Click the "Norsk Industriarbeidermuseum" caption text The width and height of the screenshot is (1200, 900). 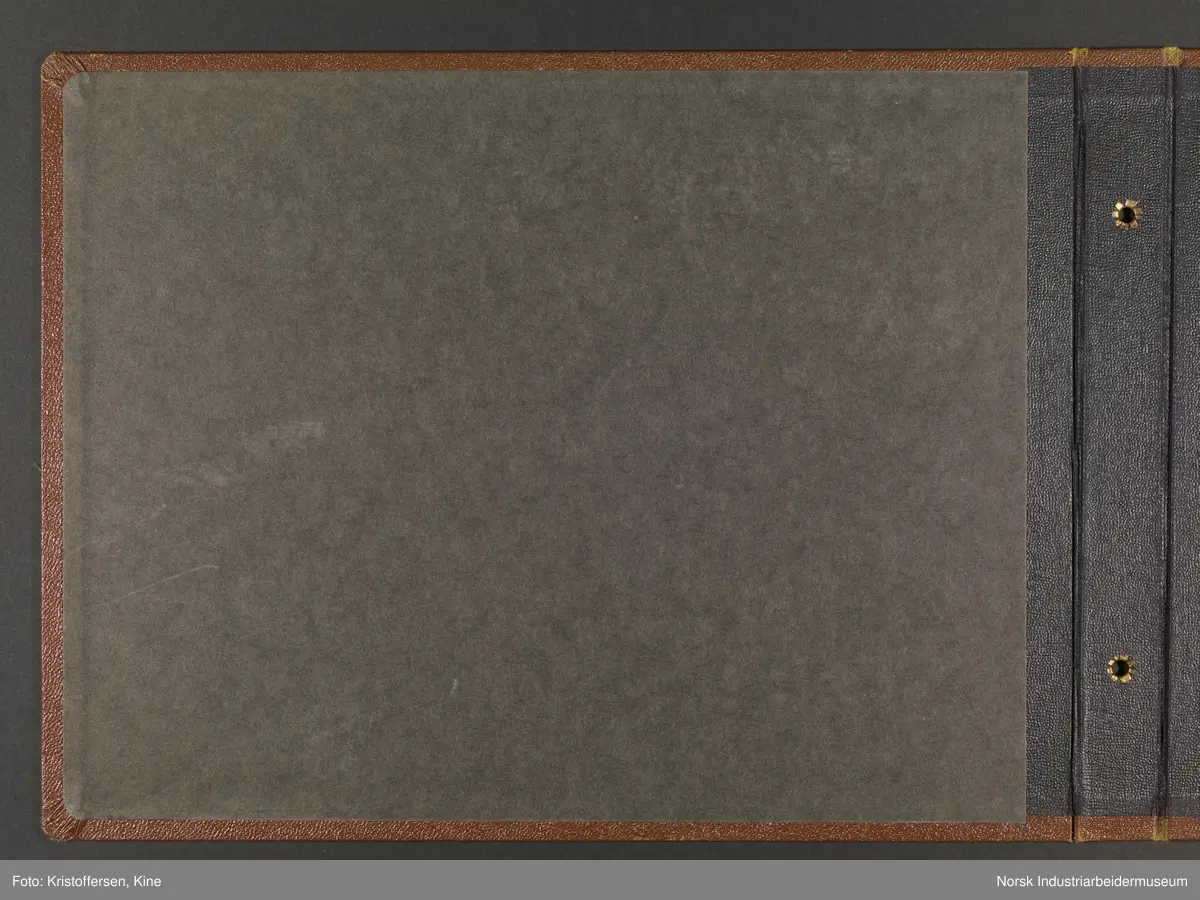(1092, 881)
